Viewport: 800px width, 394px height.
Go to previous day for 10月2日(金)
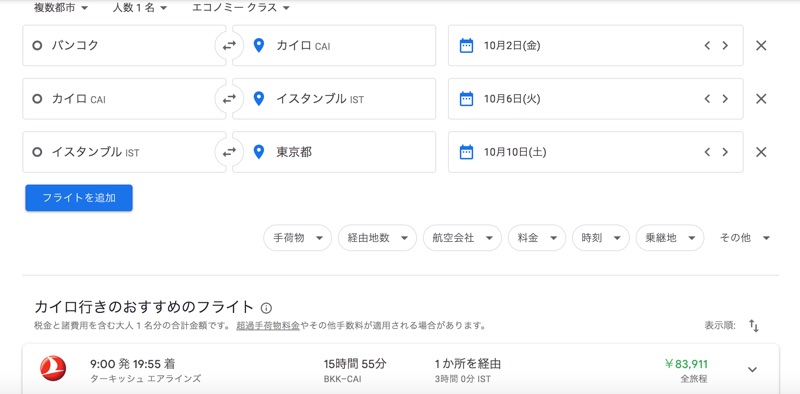tap(707, 45)
